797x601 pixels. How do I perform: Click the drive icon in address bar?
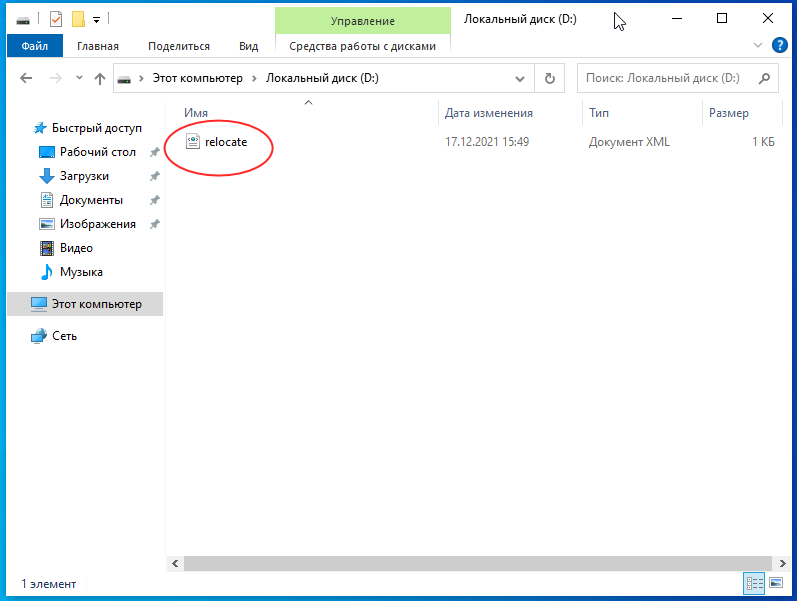[124, 79]
